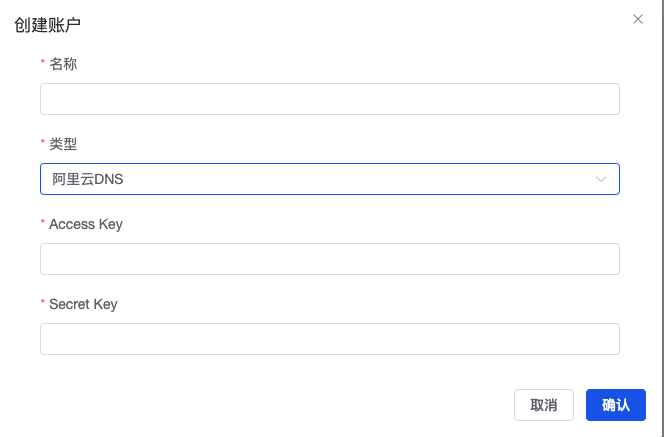664x437 pixels.
Task: Focus the Secret Key text box
Action: tap(329, 339)
